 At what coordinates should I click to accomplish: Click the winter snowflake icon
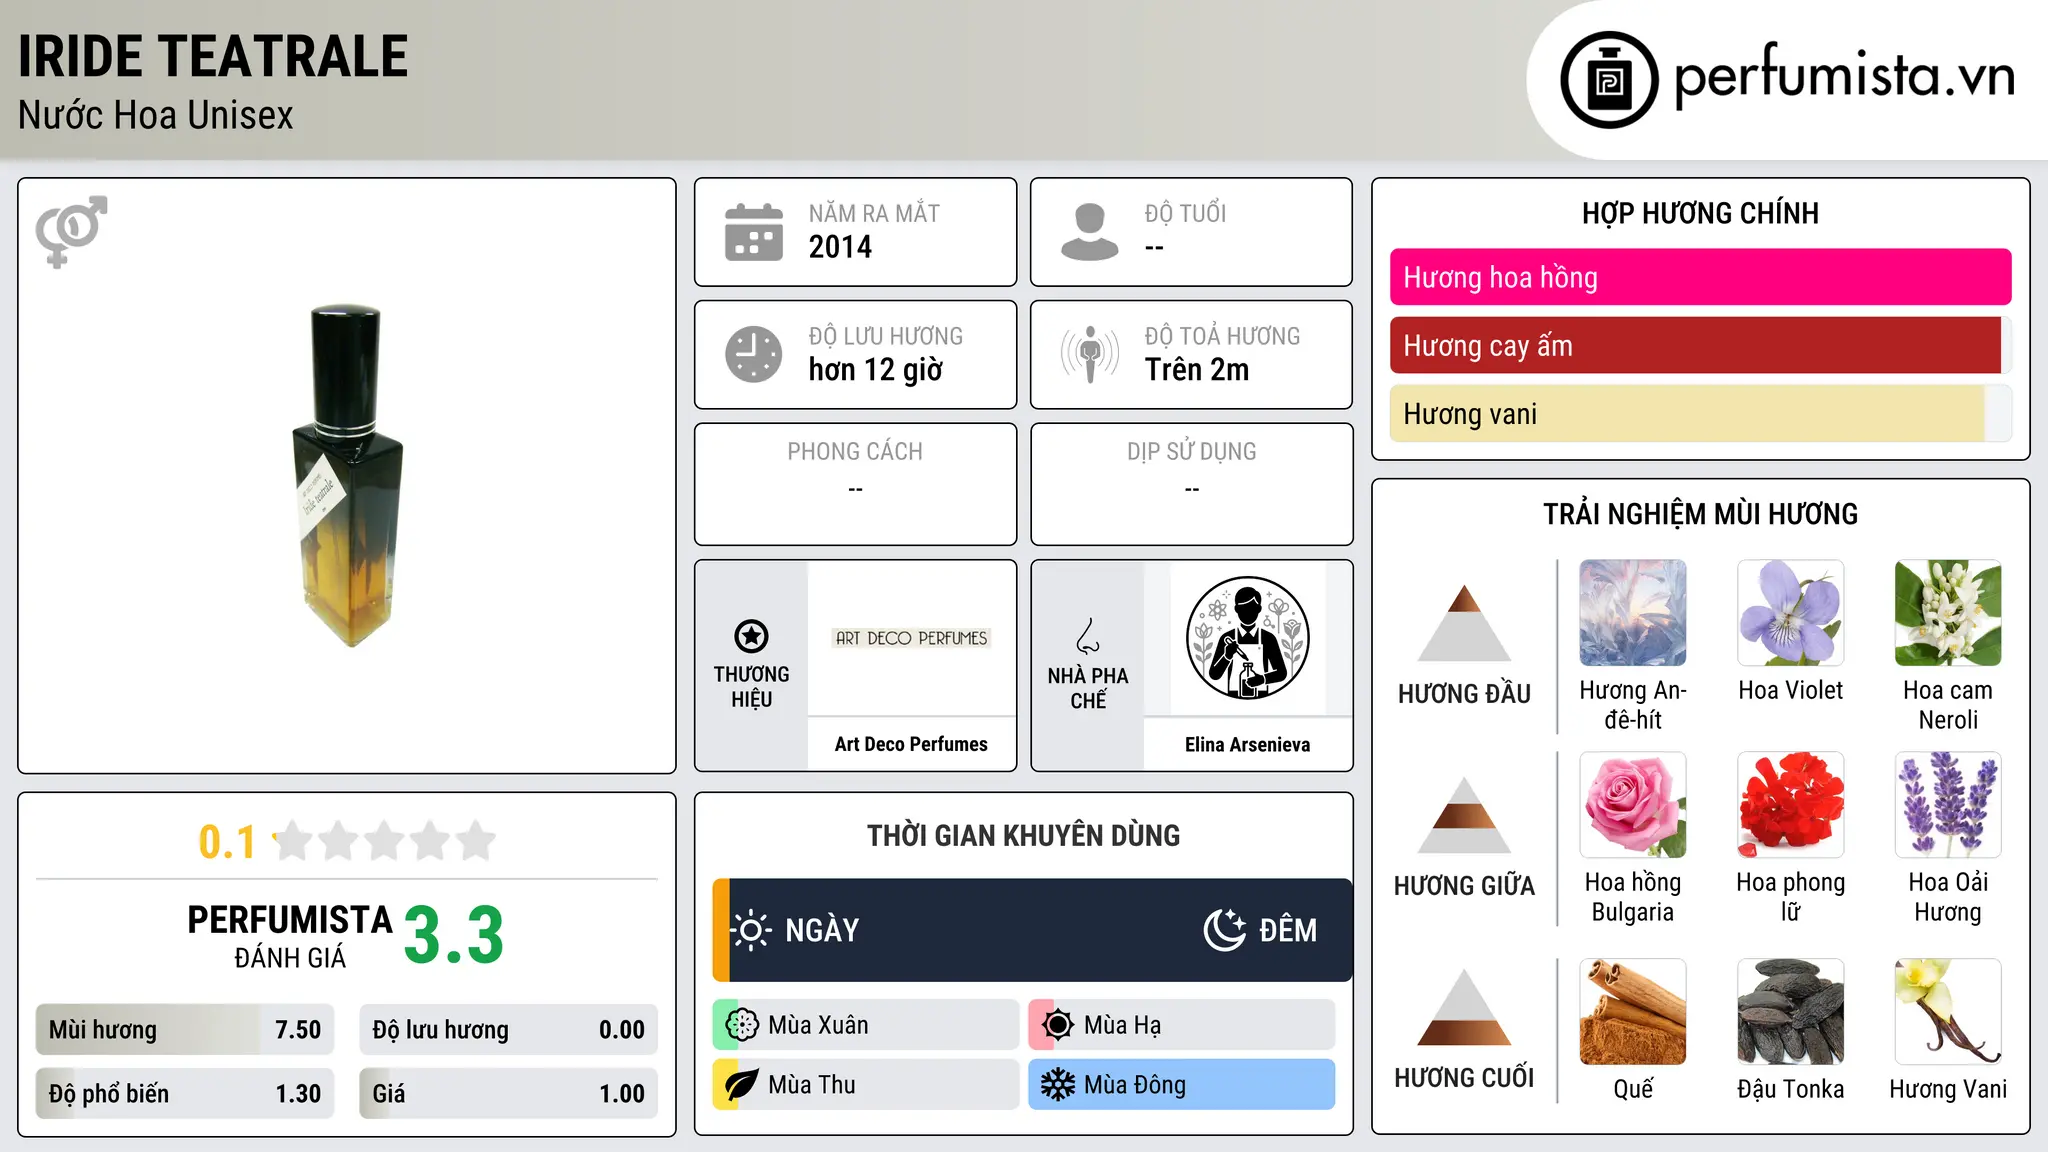[1057, 1085]
